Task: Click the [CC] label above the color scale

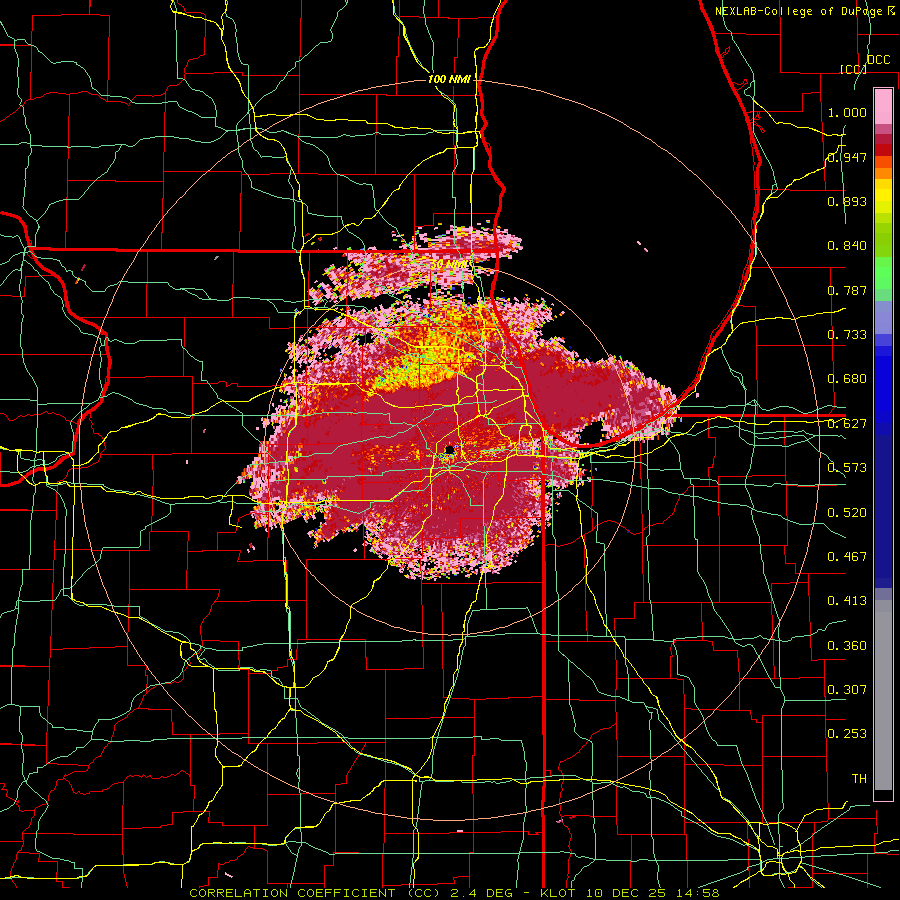Action: pyautogui.click(x=853, y=69)
